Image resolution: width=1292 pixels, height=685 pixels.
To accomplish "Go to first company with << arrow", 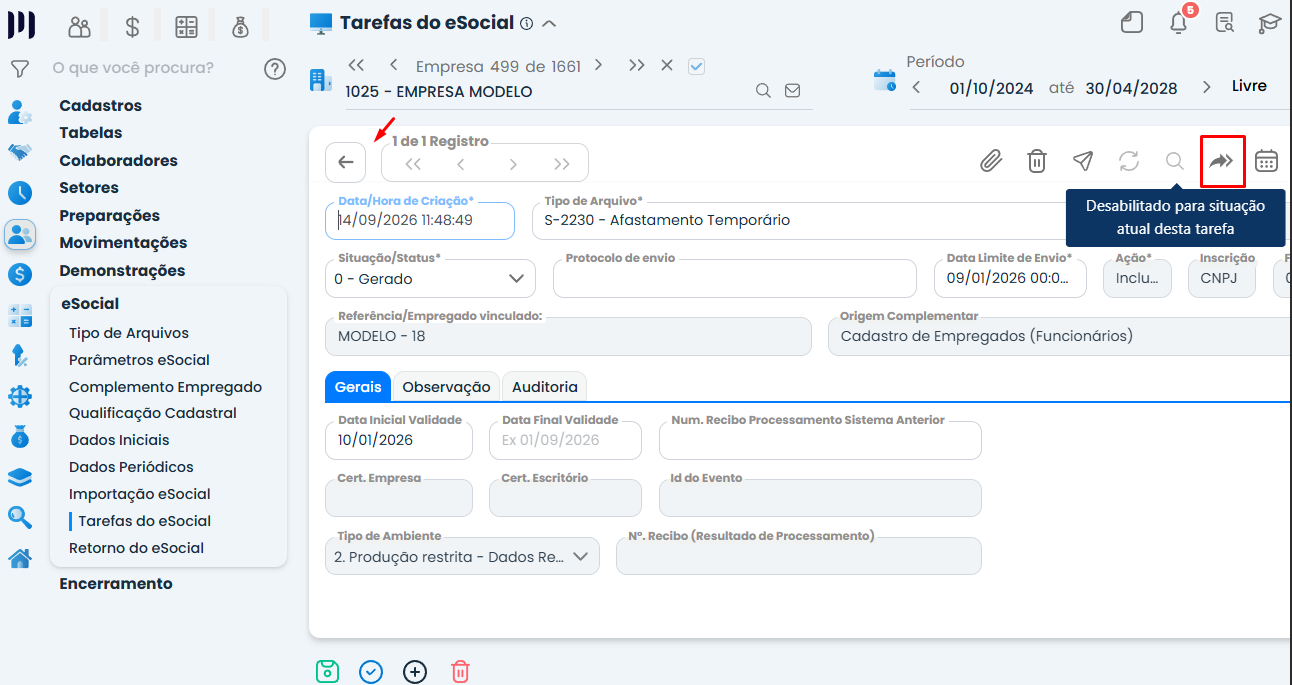I will tap(356, 65).
